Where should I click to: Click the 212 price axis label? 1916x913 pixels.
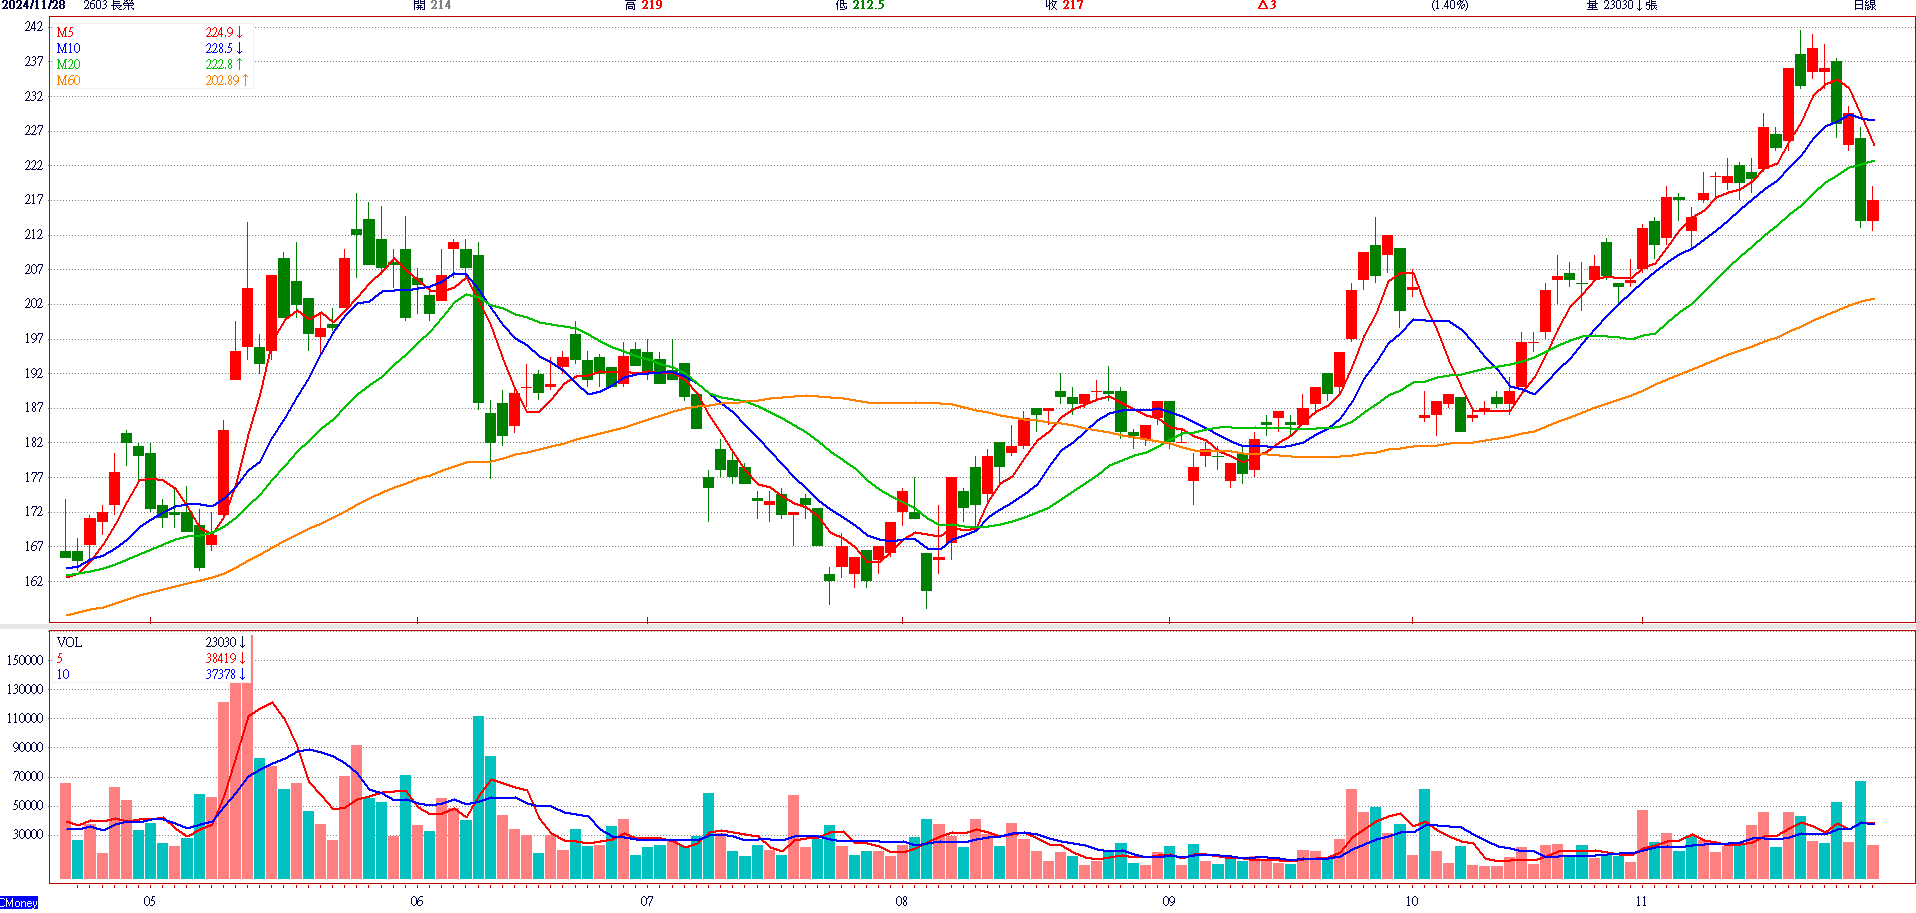click(x=34, y=235)
